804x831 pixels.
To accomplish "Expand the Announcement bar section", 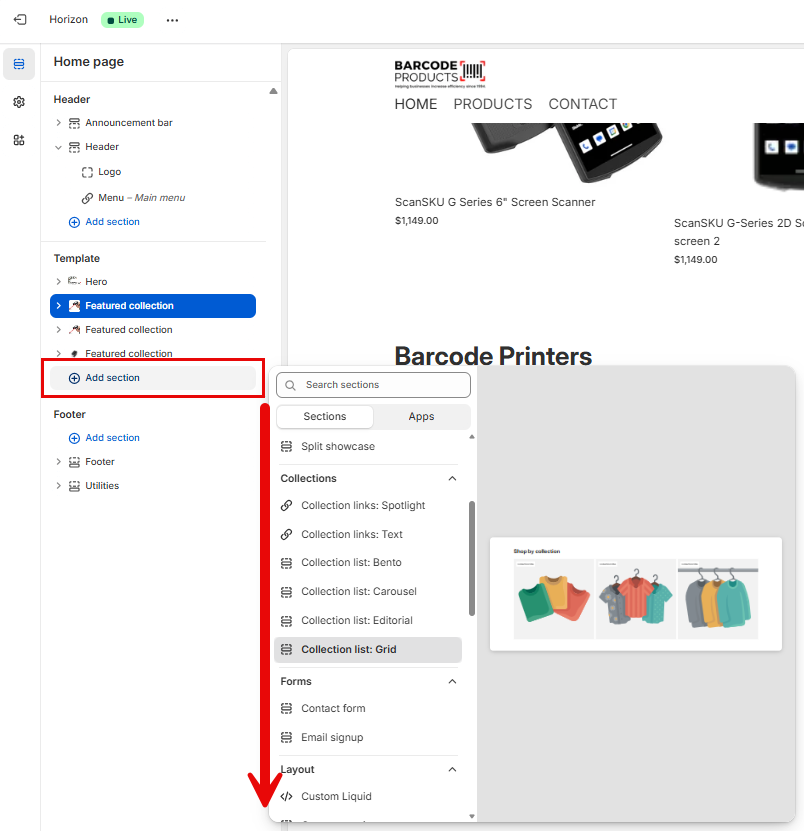I will pyautogui.click(x=58, y=123).
